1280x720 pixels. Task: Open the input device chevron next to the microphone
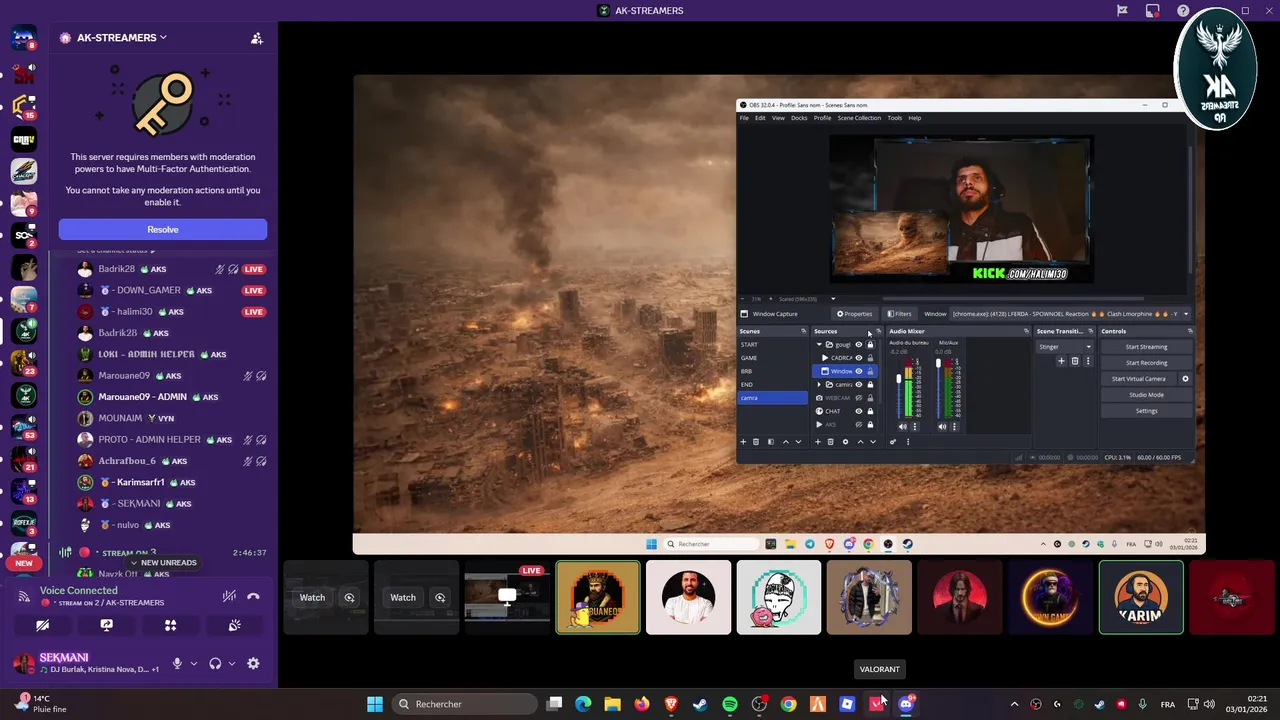pos(194,663)
